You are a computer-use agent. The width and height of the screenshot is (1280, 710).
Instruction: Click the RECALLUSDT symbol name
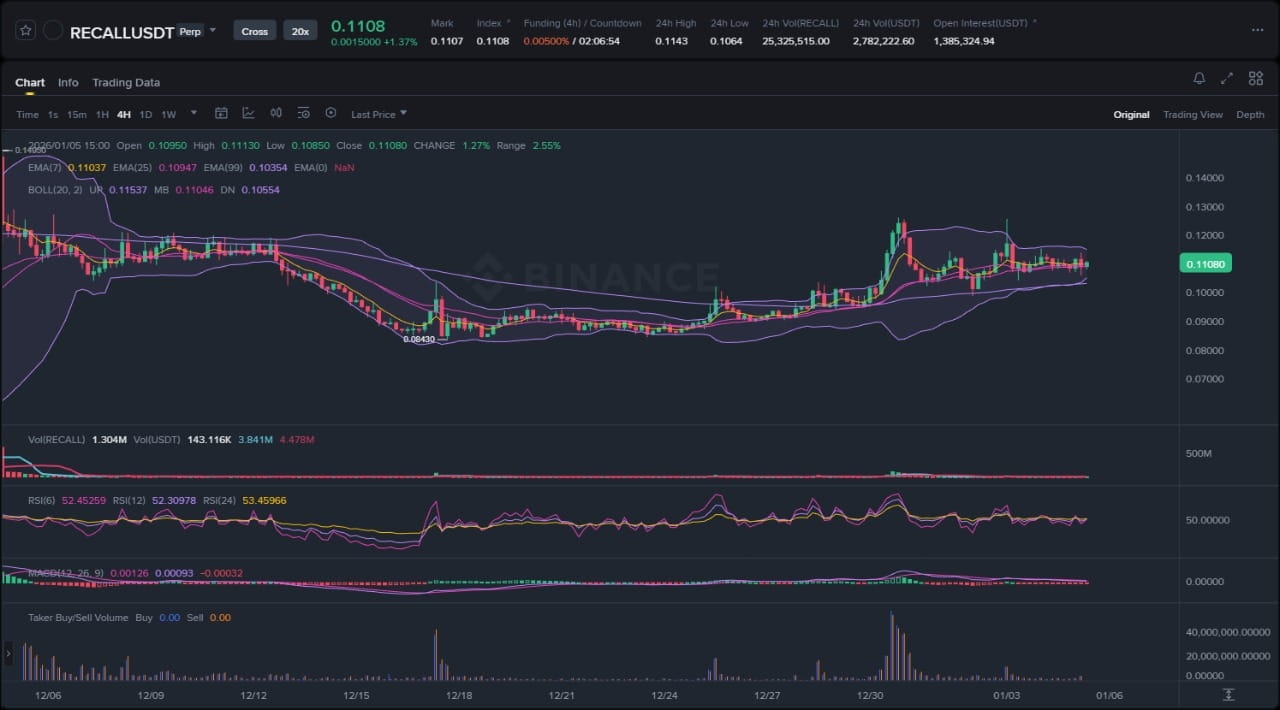pos(122,32)
